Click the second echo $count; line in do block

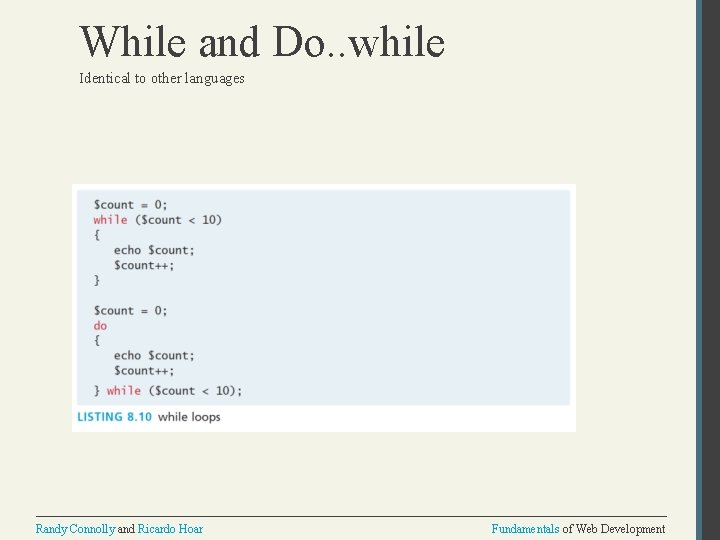point(154,355)
